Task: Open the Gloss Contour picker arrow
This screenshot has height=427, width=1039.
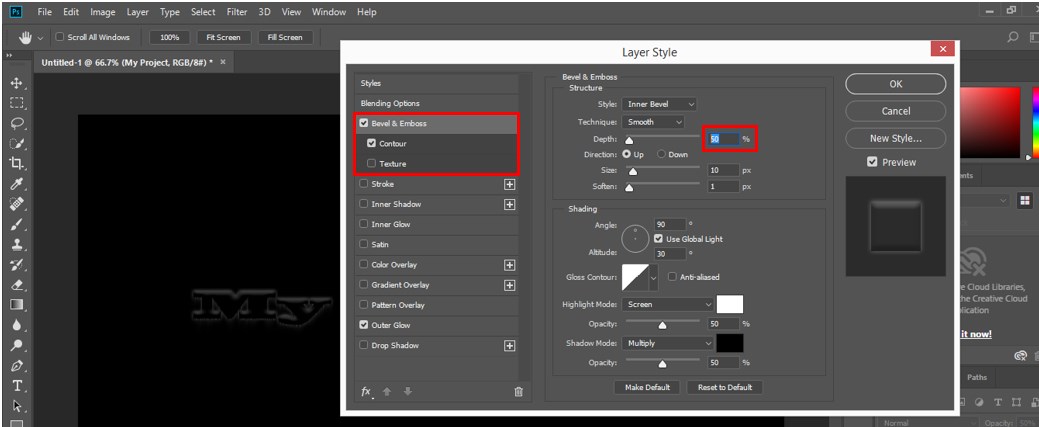Action: 653,278
